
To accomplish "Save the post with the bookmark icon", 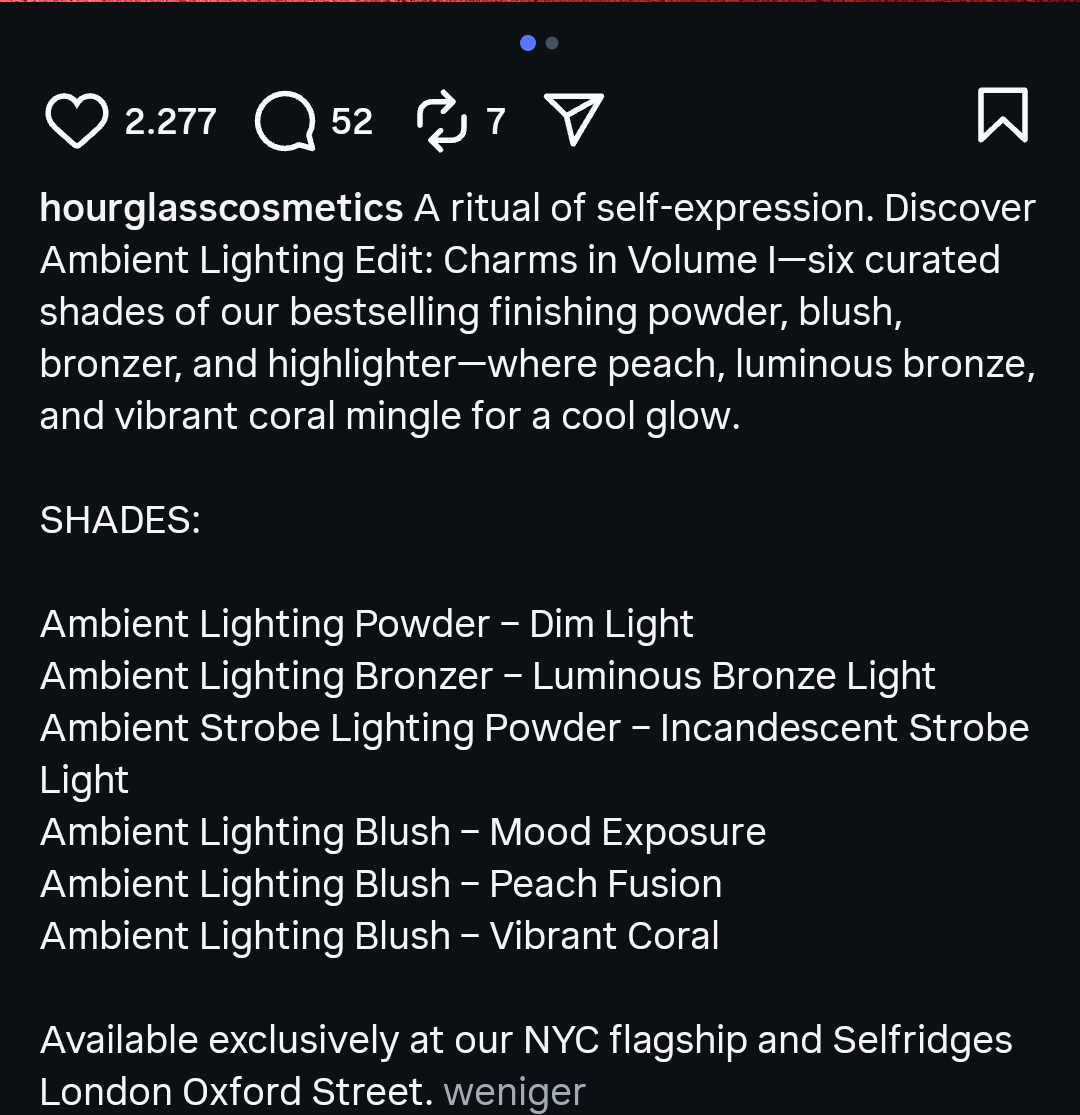I will pyautogui.click(x=1002, y=116).
